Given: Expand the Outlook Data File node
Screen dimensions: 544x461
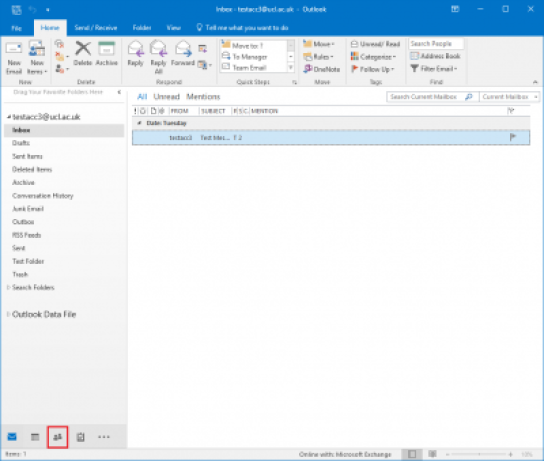Looking at the screenshot, I should [8, 314].
